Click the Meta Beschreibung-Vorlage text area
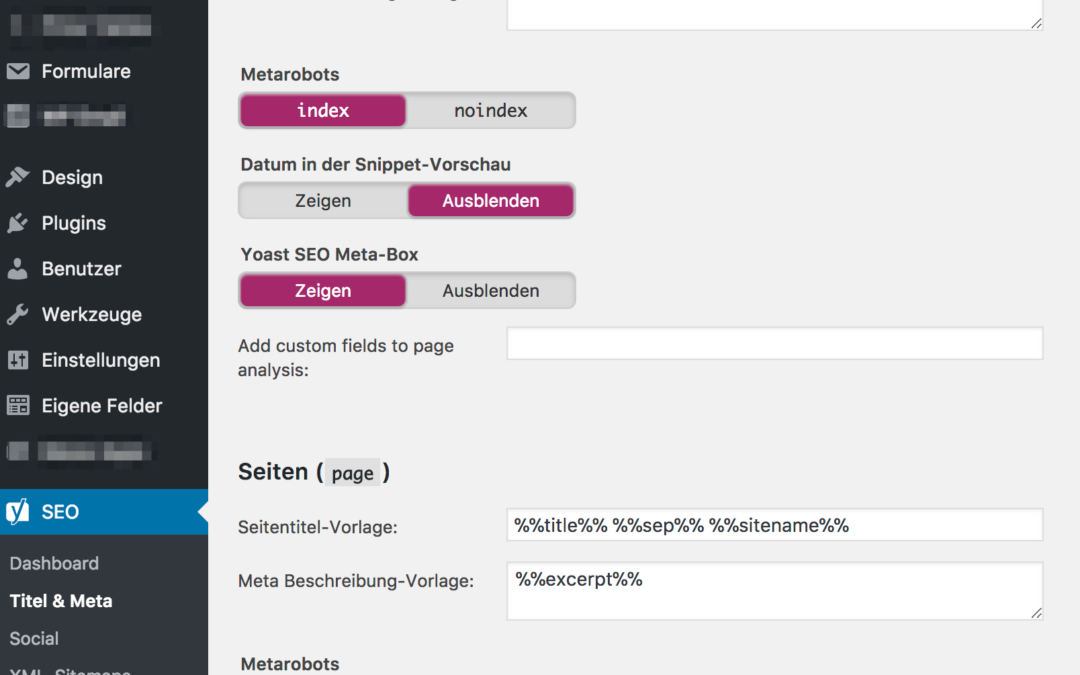1080x675 pixels. coord(774,590)
